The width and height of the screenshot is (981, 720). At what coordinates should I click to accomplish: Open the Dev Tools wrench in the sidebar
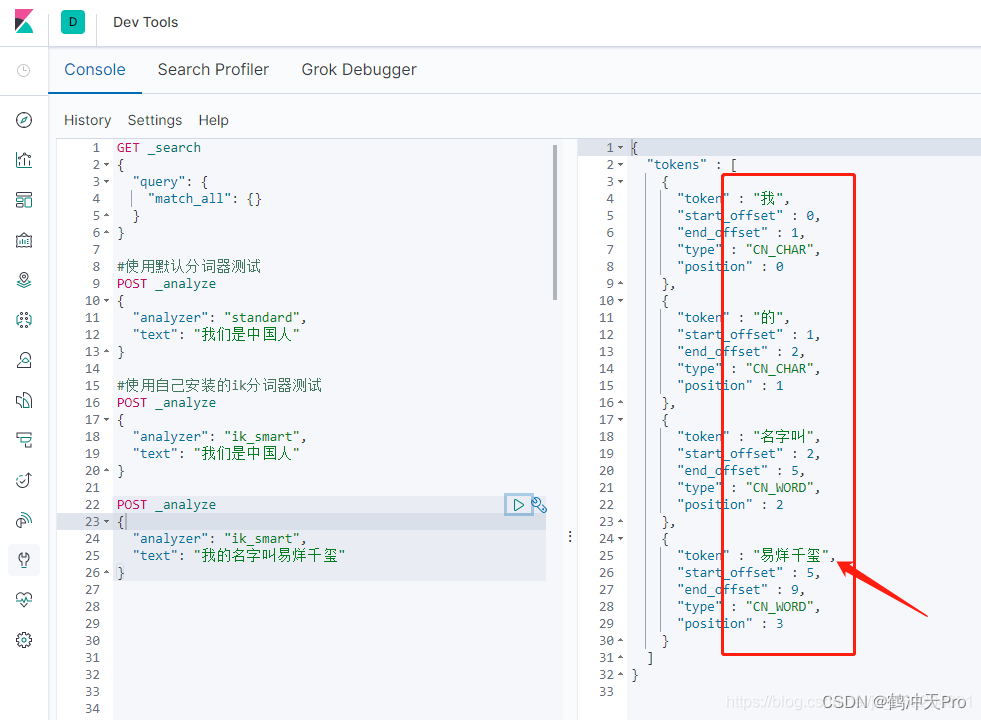click(x=24, y=560)
